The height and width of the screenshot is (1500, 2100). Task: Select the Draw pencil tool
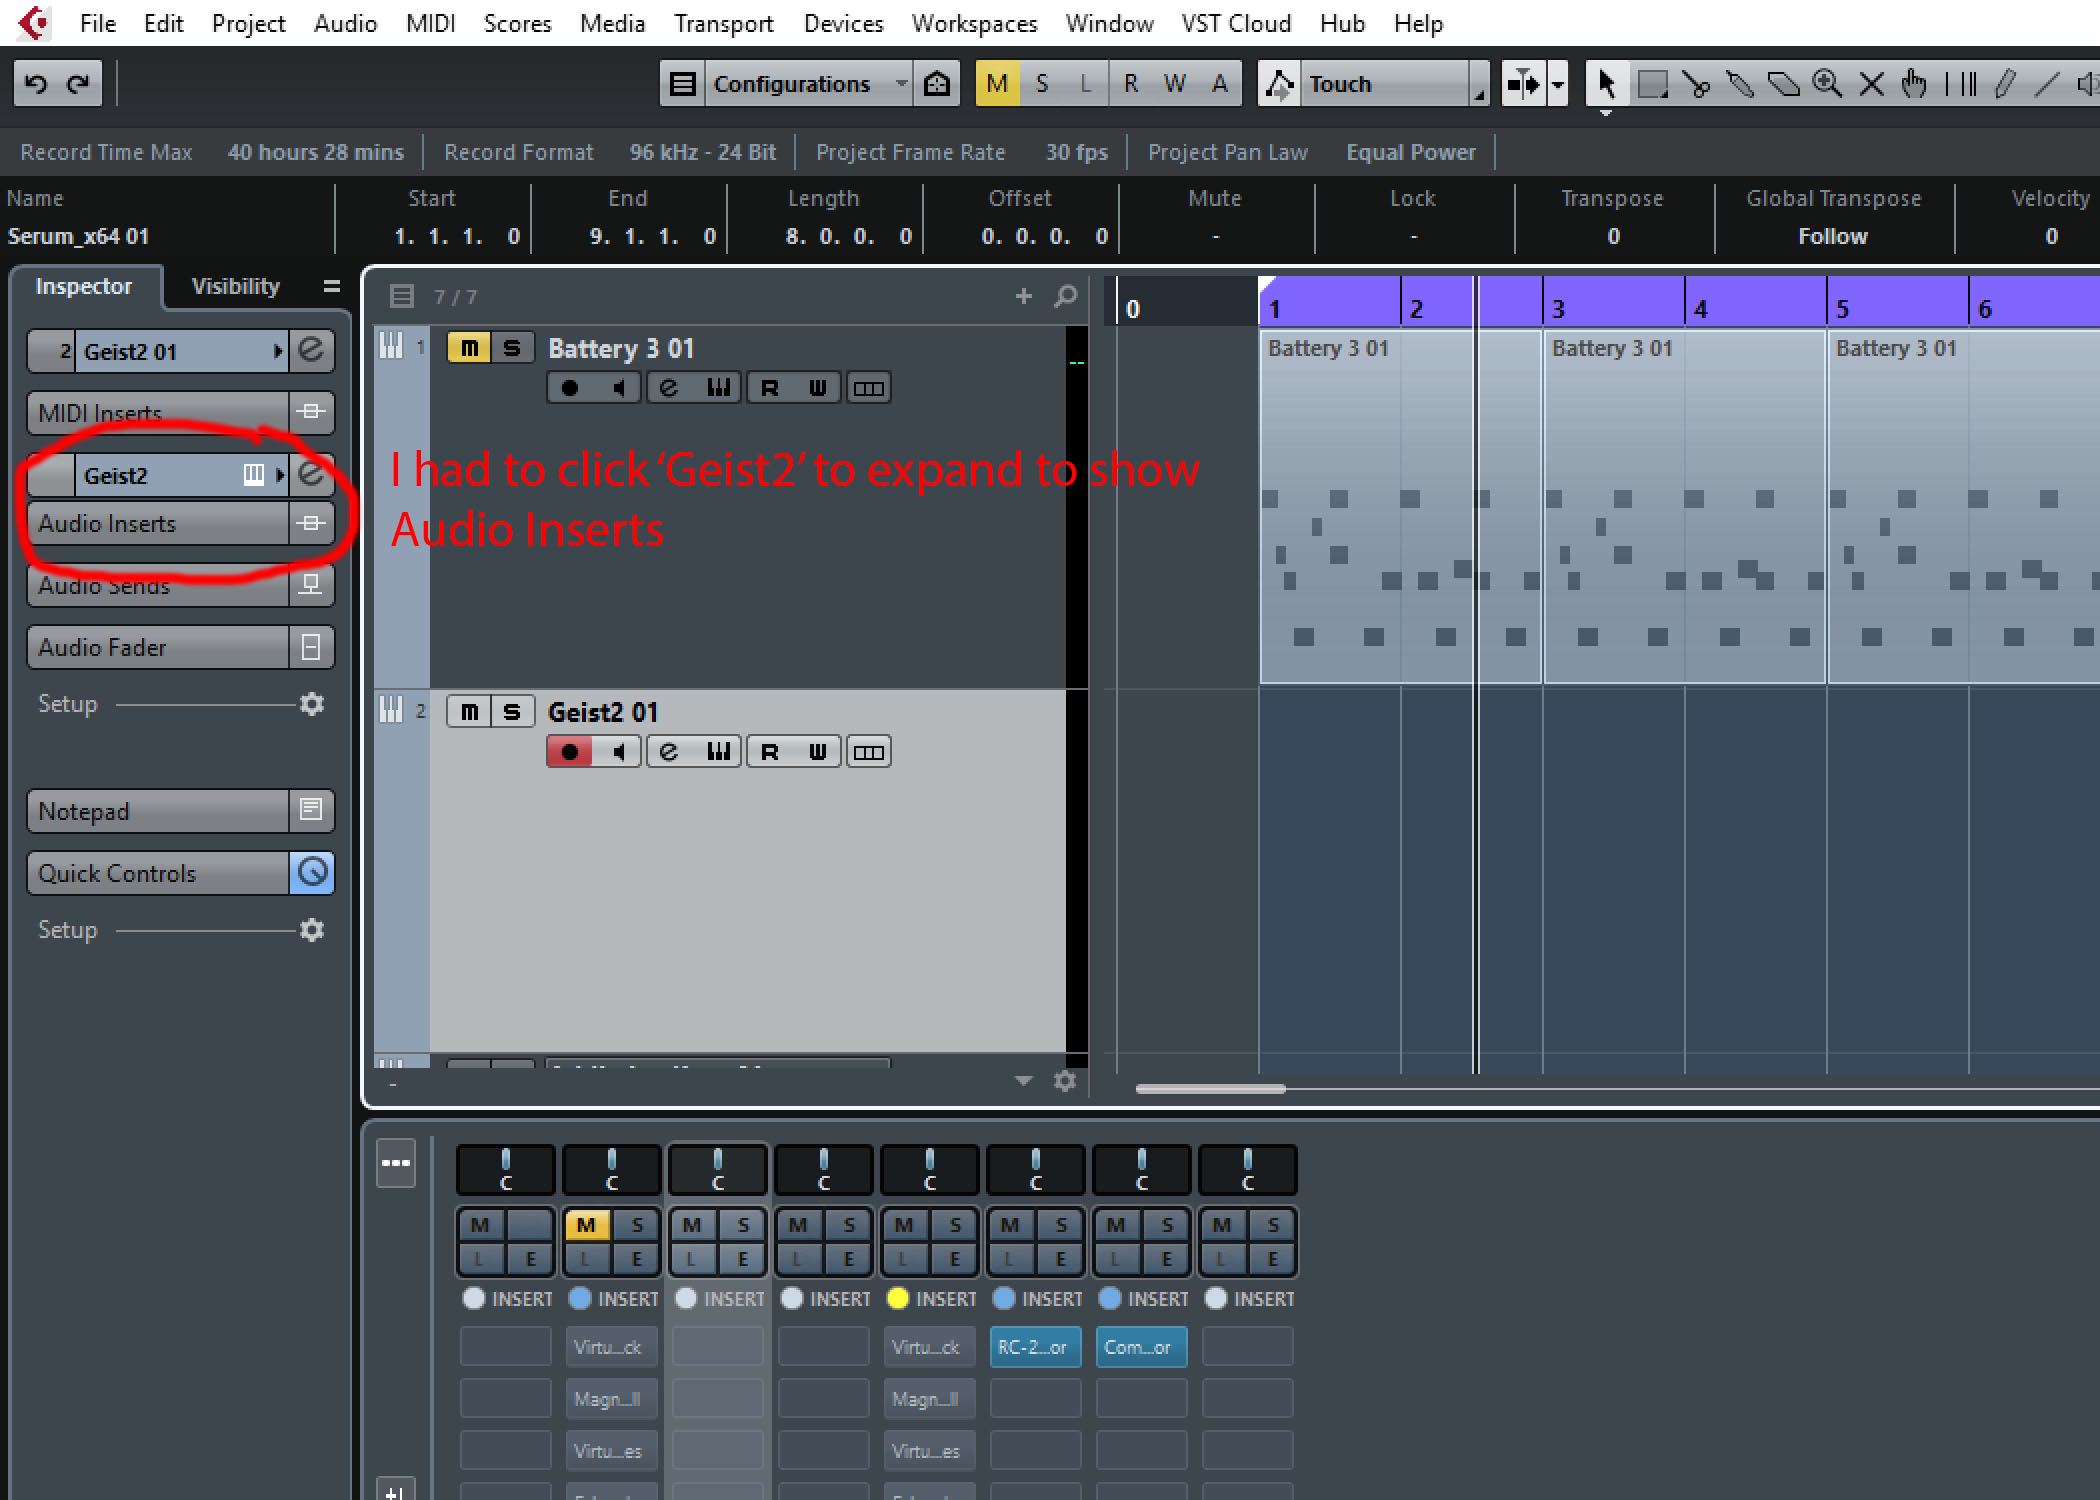[x=2004, y=84]
